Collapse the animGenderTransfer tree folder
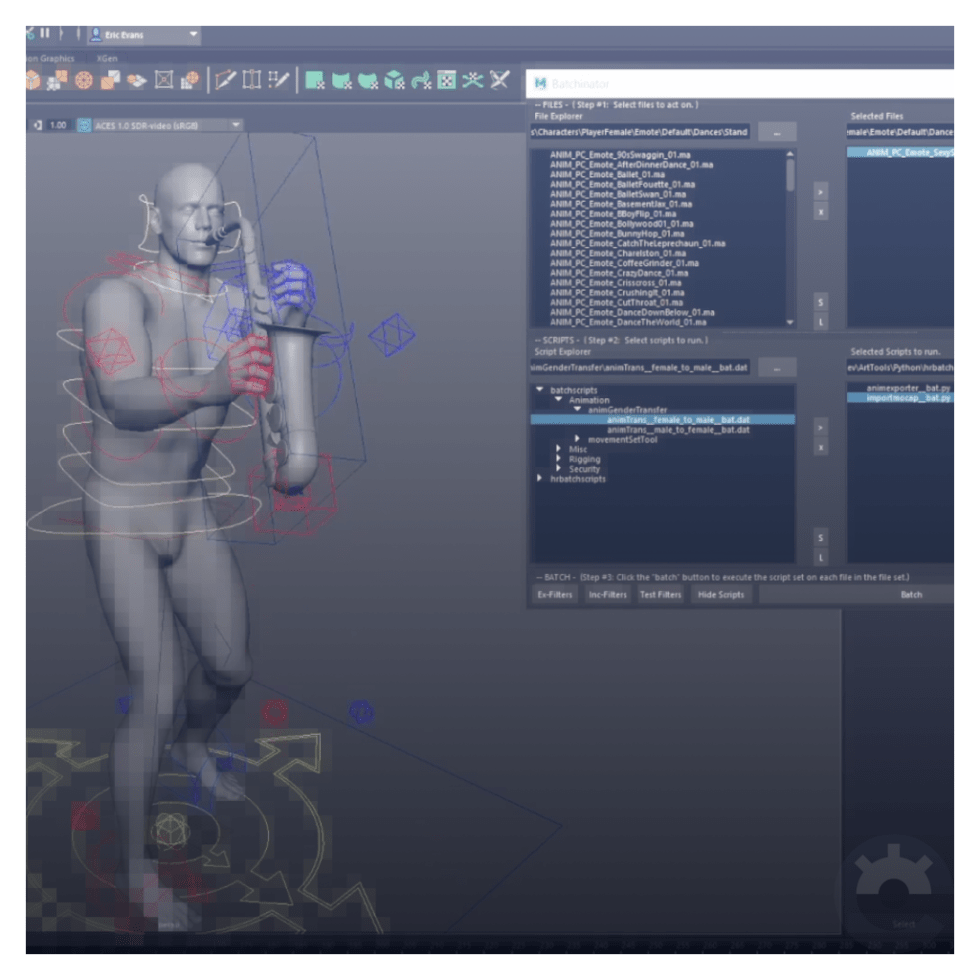The height and width of the screenshot is (980, 980). 577,410
